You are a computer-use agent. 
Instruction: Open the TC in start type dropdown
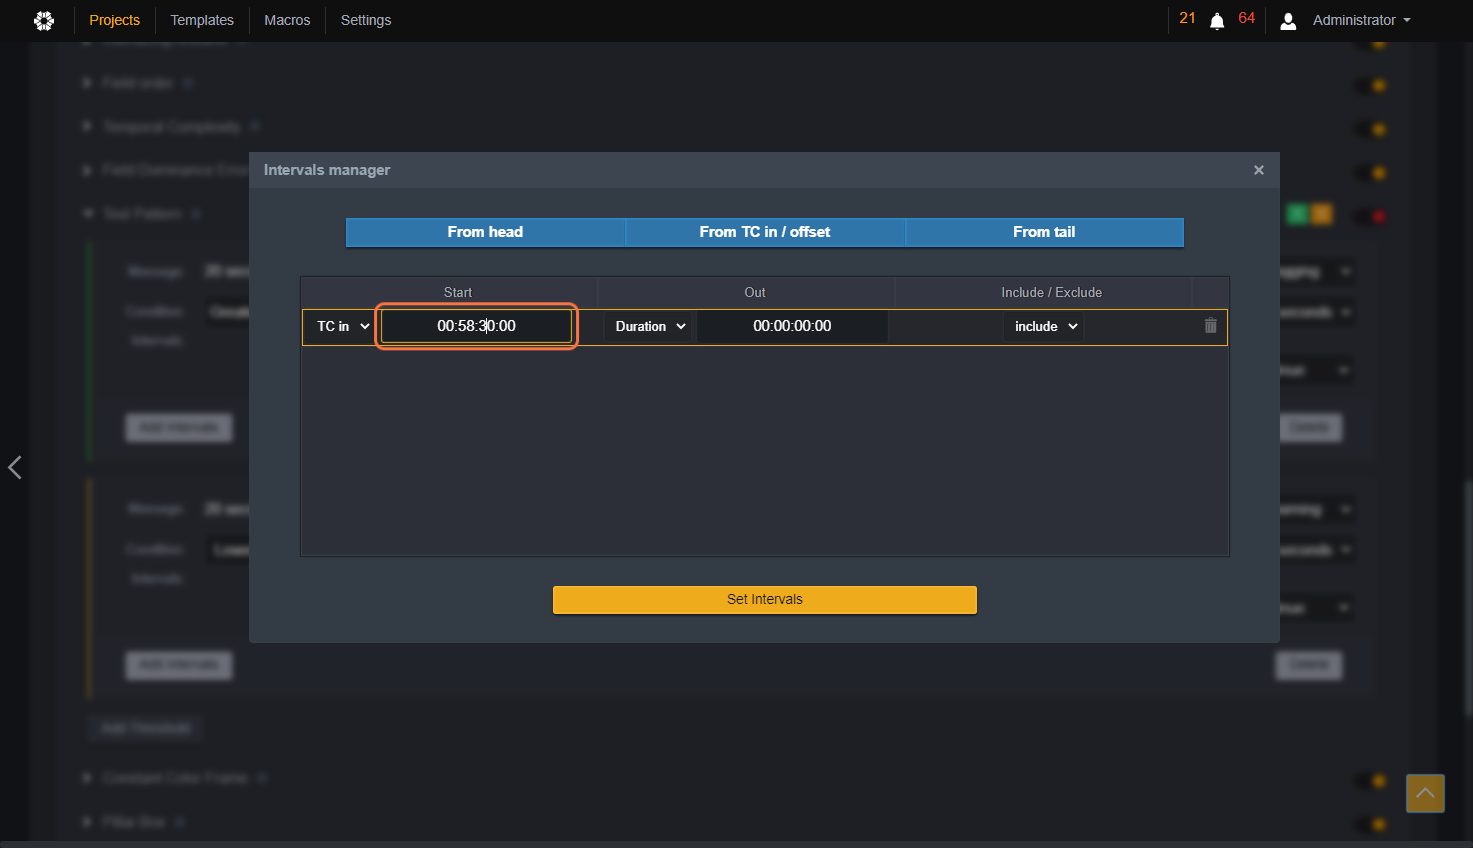coord(343,326)
